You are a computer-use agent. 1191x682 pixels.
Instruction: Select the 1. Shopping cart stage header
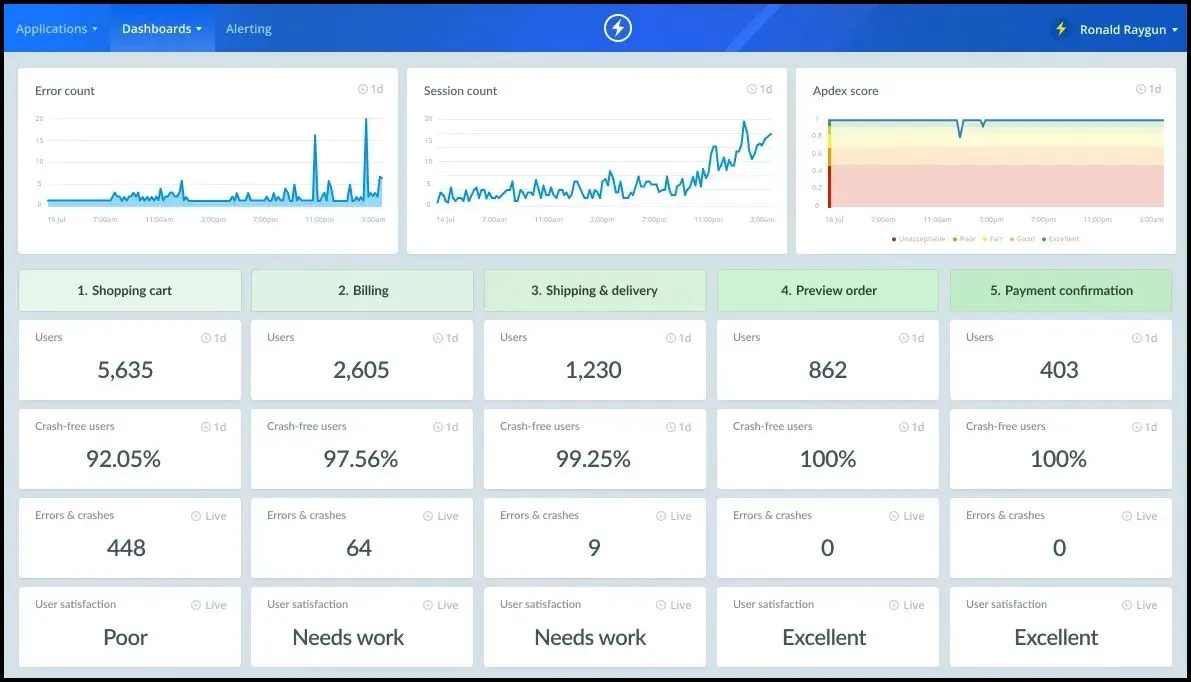pos(130,290)
